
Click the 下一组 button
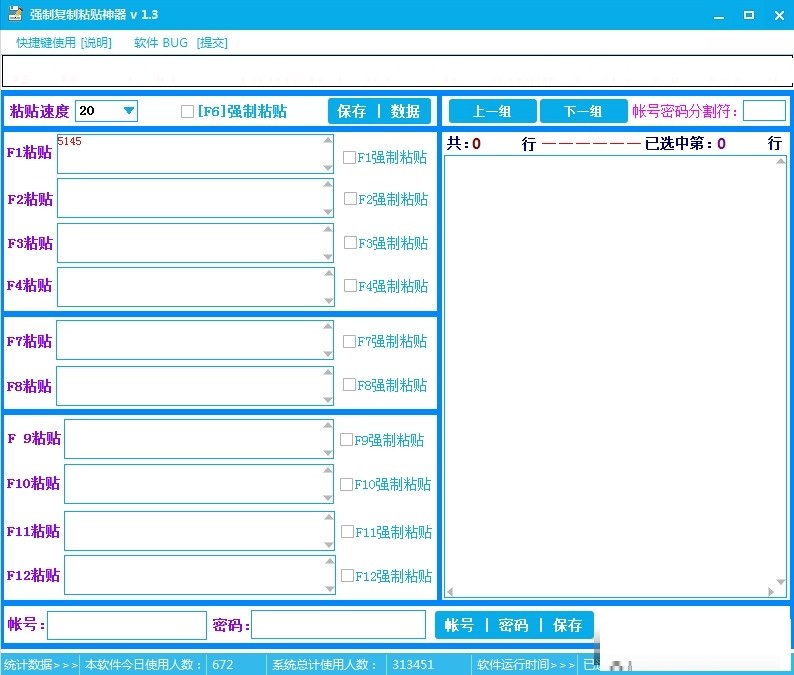[582, 111]
